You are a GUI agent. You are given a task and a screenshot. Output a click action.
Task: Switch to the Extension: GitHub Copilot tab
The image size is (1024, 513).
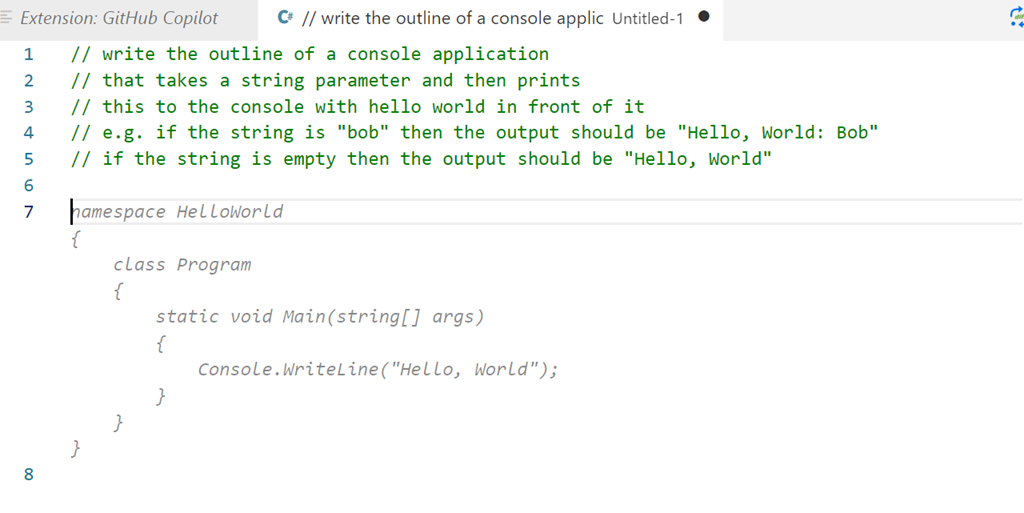(118, 18)
